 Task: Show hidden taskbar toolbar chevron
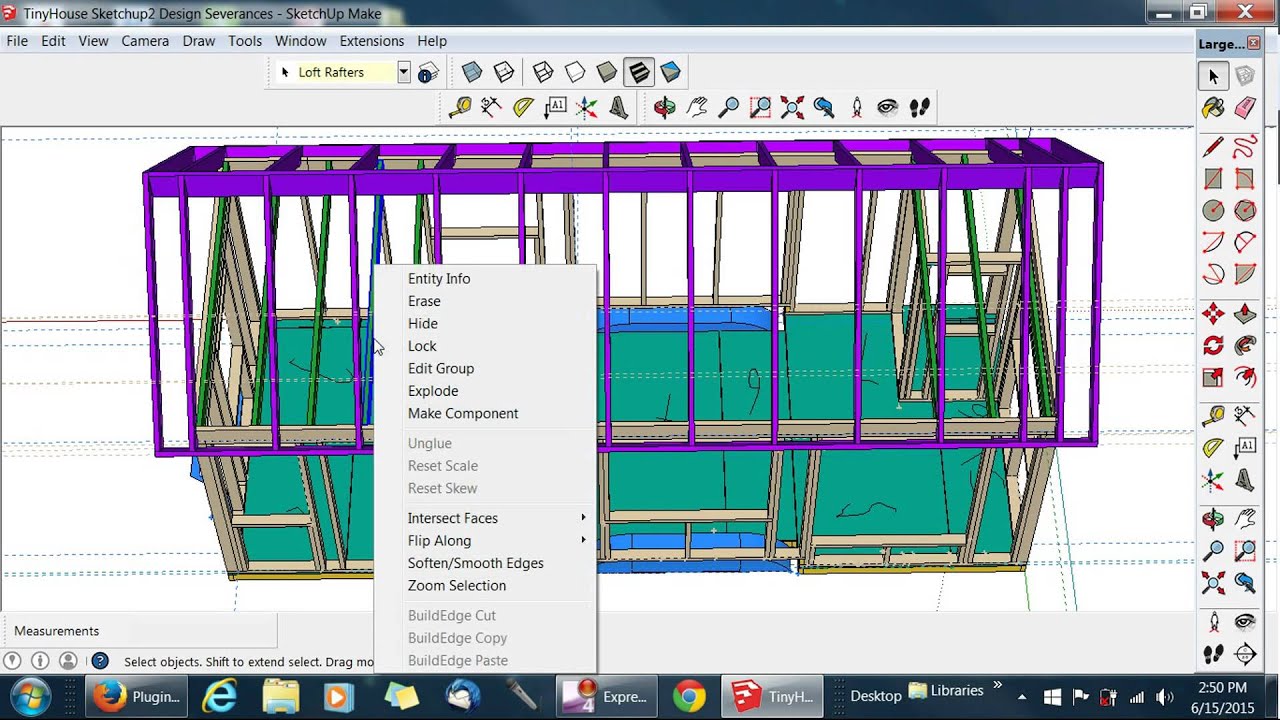point(997,687)
